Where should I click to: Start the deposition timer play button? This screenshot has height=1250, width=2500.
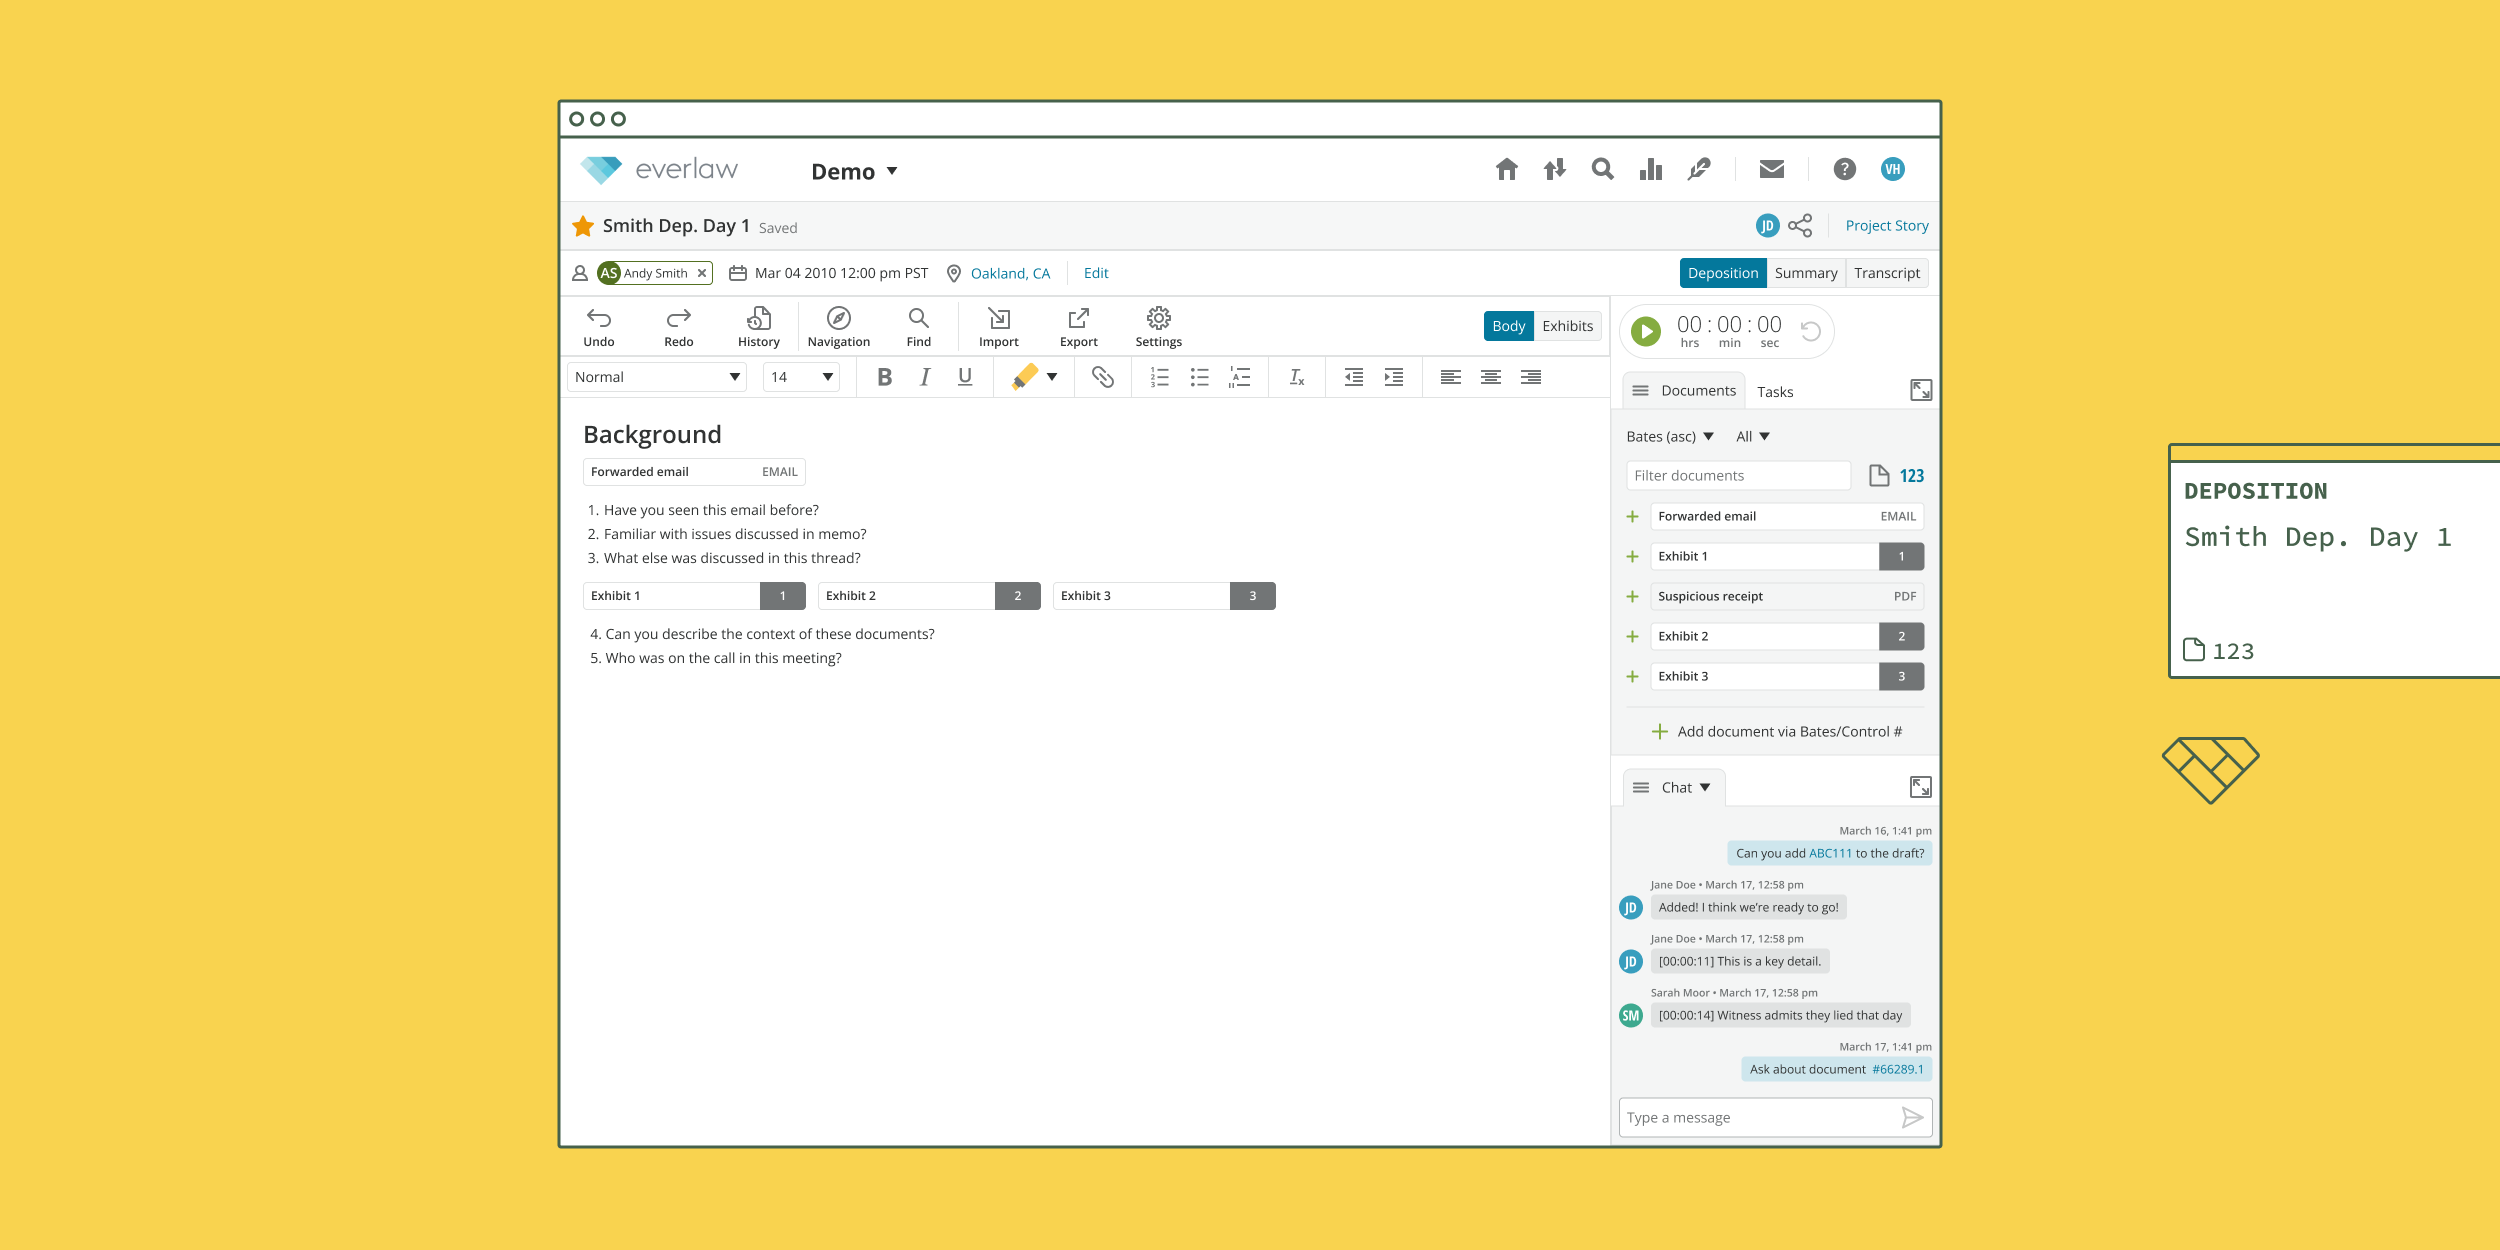click(x=1645, y=331)
